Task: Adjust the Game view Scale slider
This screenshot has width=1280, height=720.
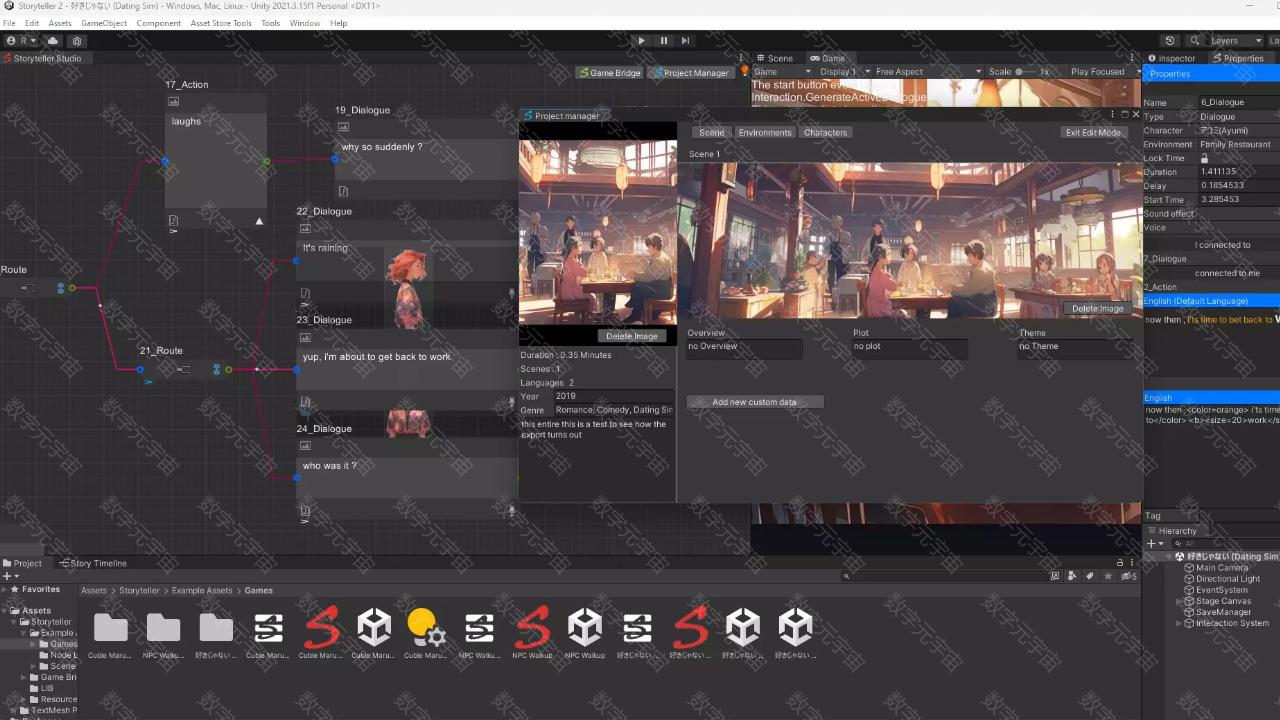Action: pyautogui.click(x=1025, y=72)
